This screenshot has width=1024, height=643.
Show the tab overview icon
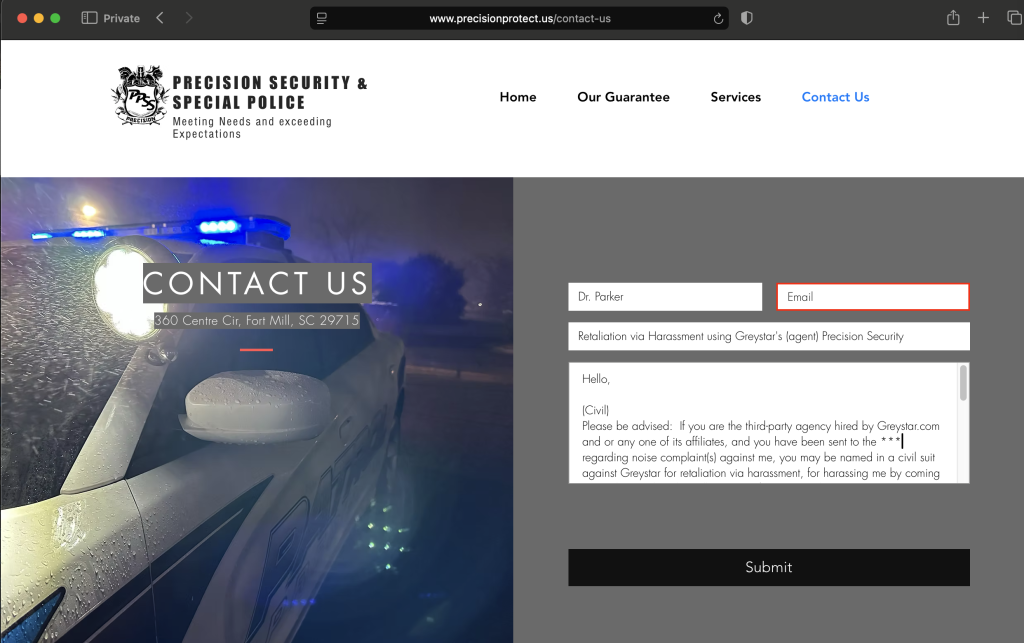click(x=1011, y=18)
